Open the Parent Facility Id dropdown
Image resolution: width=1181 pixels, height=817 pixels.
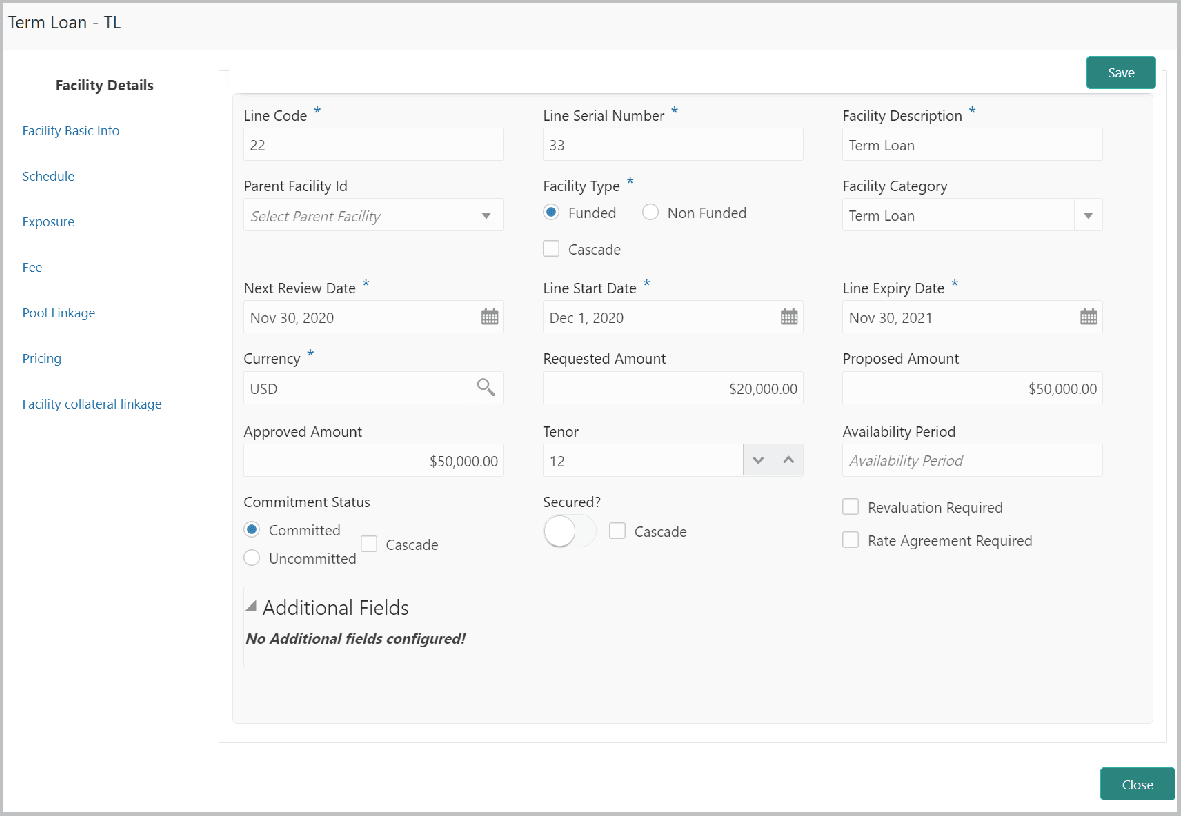pos(486,216)
